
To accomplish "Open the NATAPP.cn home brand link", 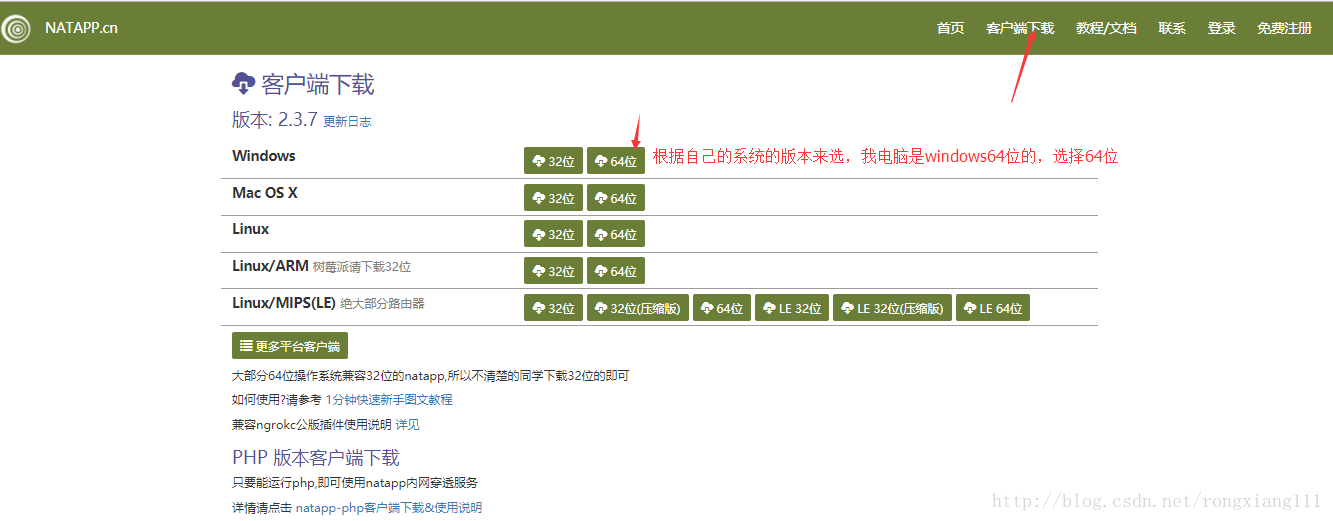I will pos(81,28).
